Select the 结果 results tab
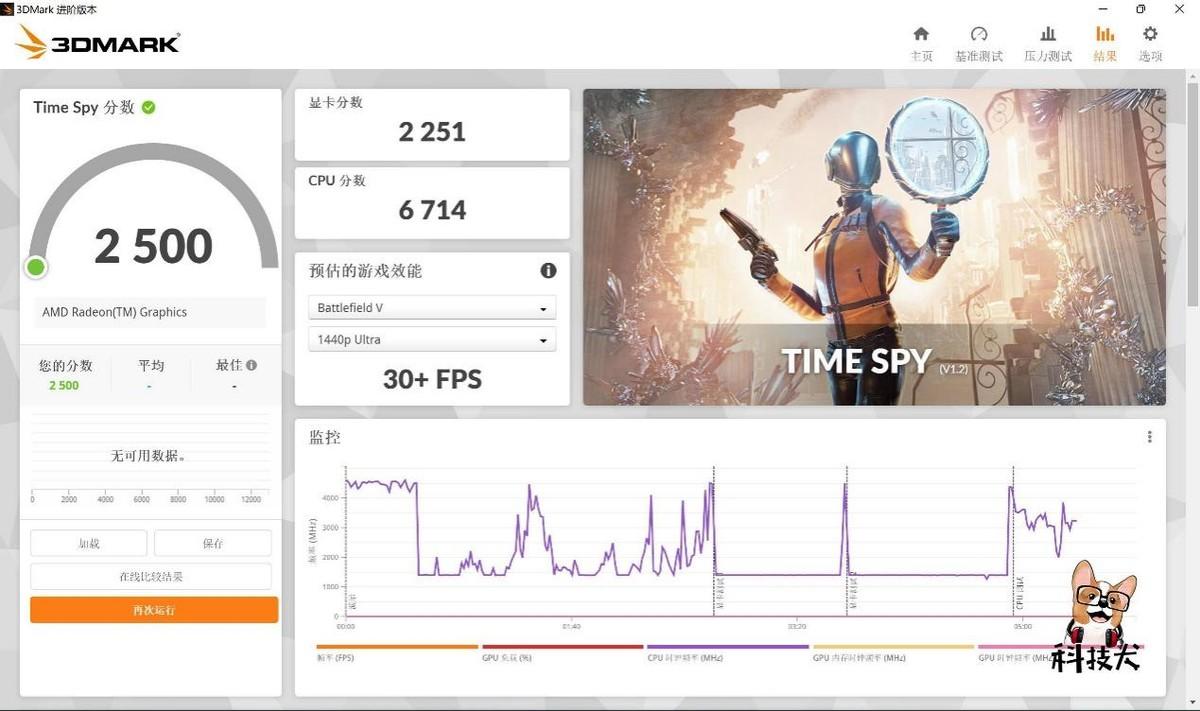1200x711 pixels. click(1105, 44)
